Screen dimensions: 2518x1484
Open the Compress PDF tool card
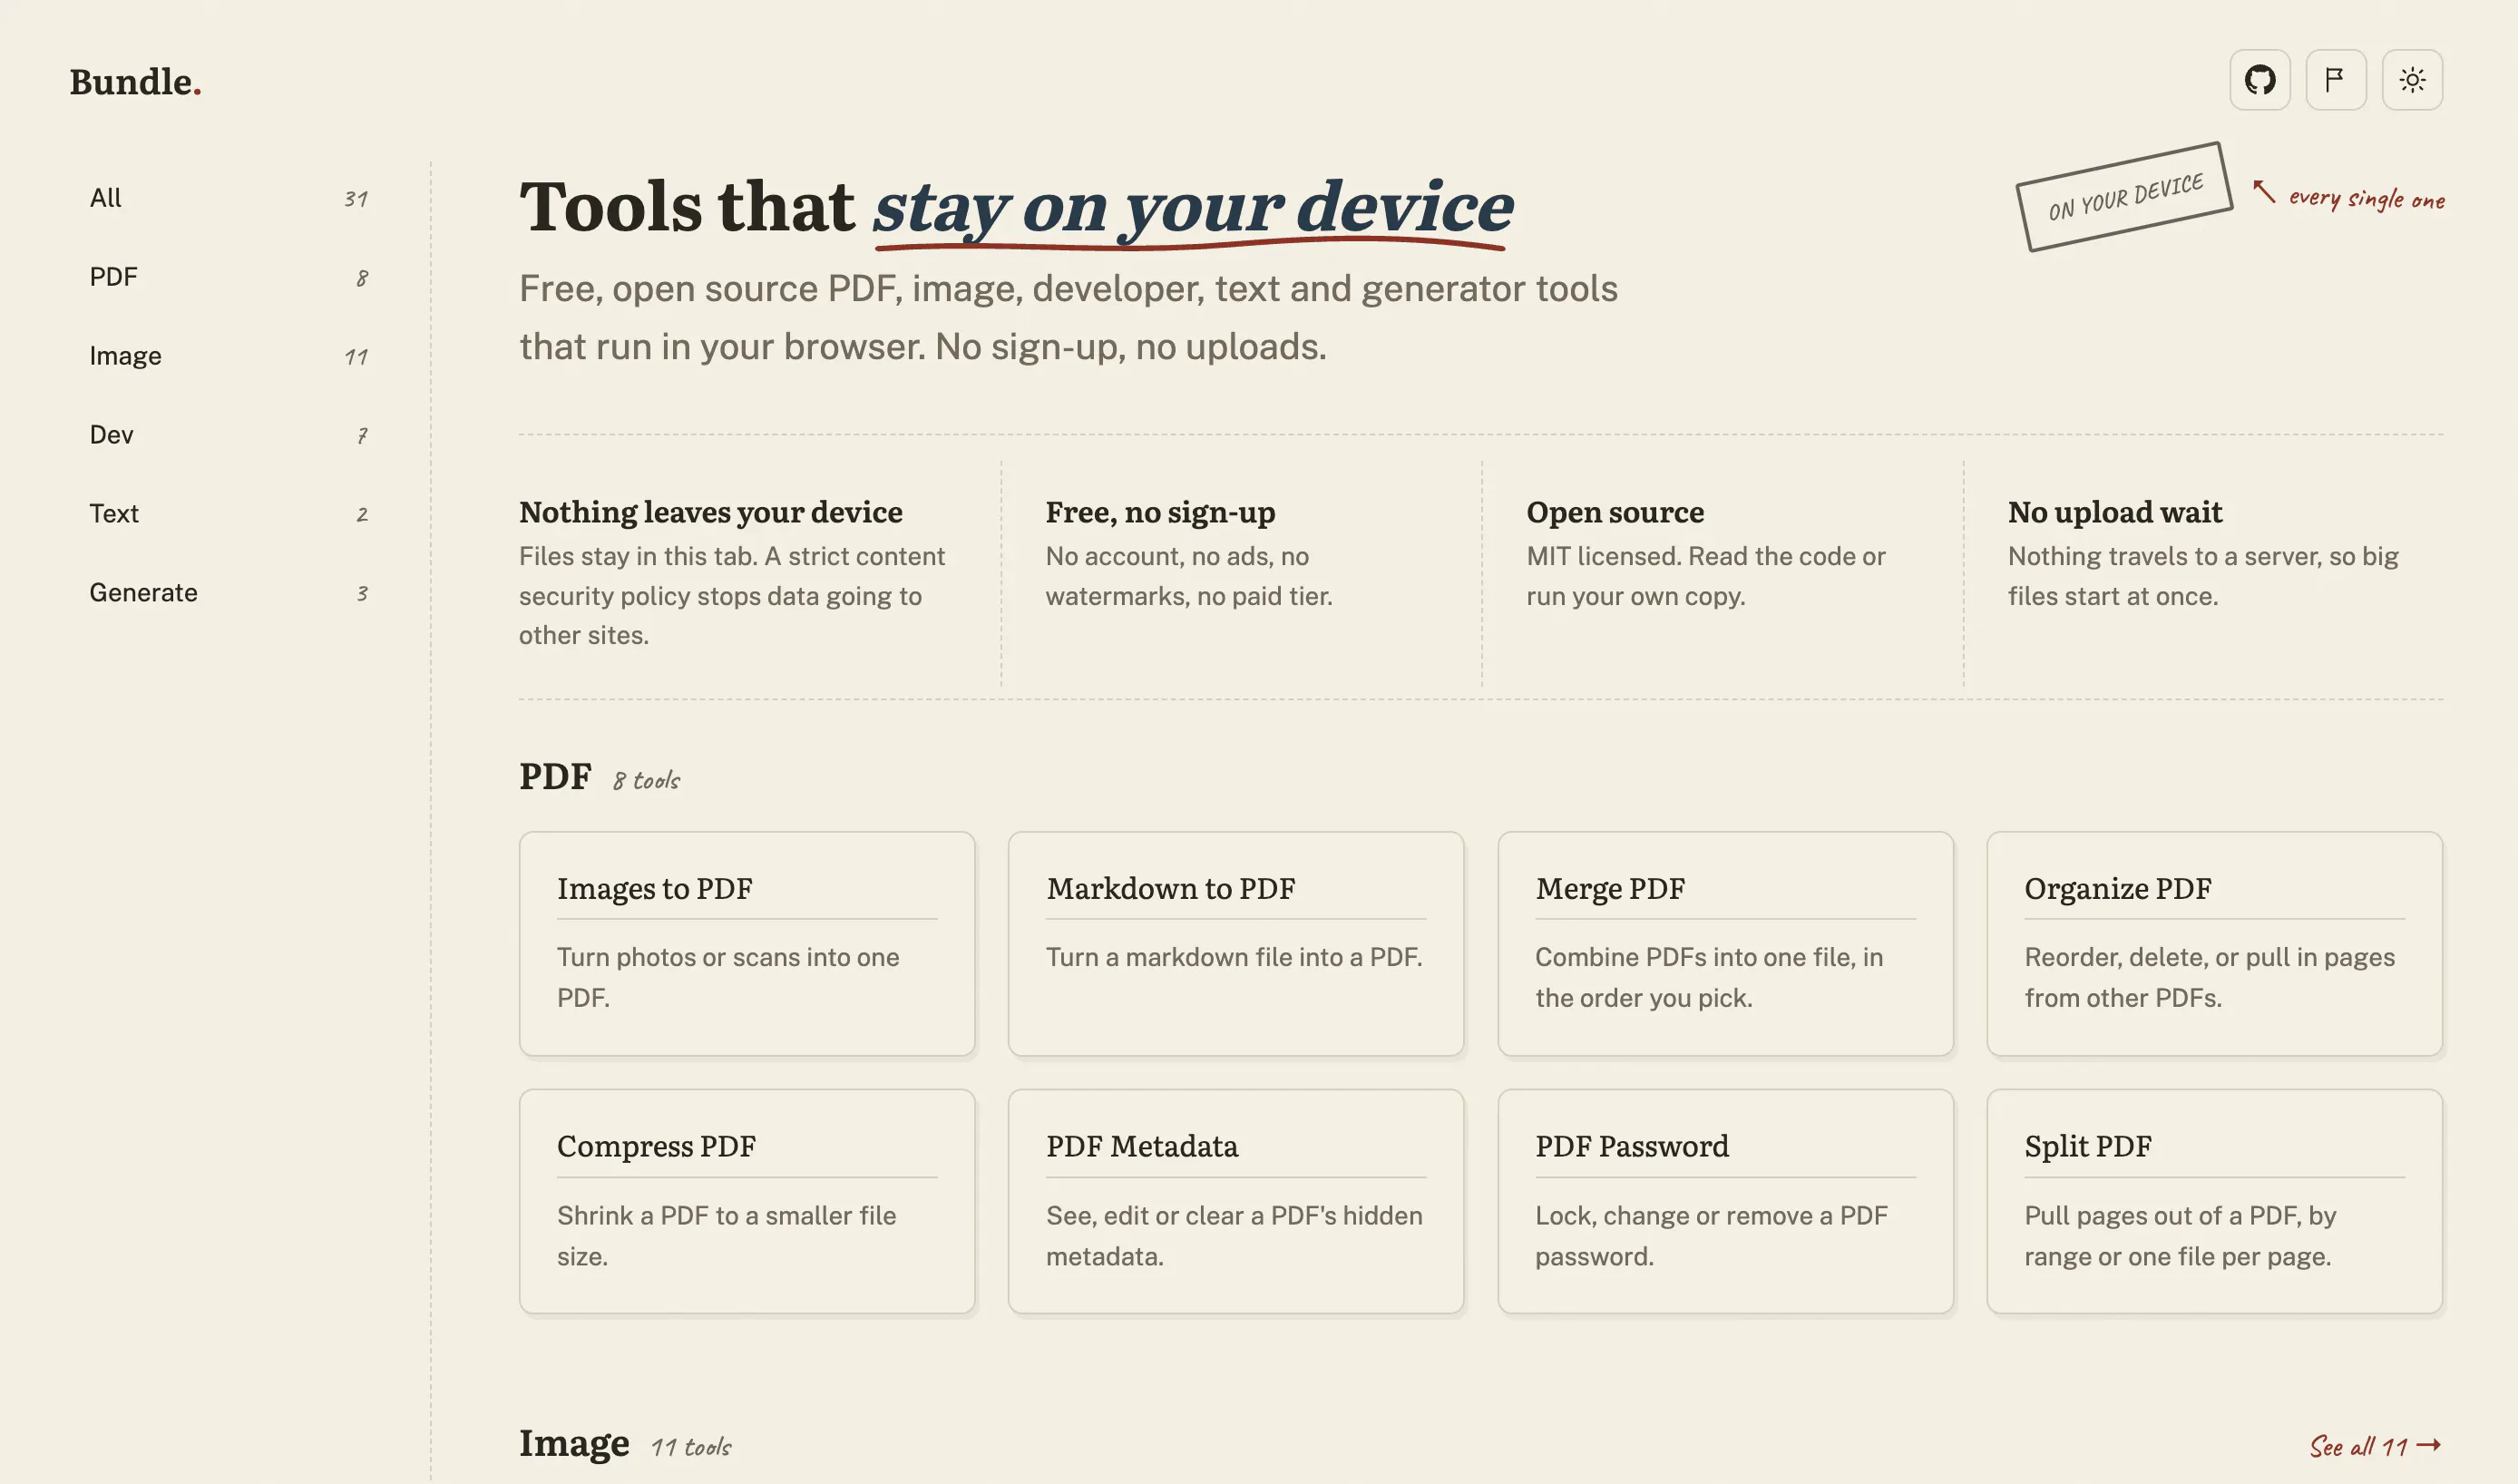[x=746, y=1201]
